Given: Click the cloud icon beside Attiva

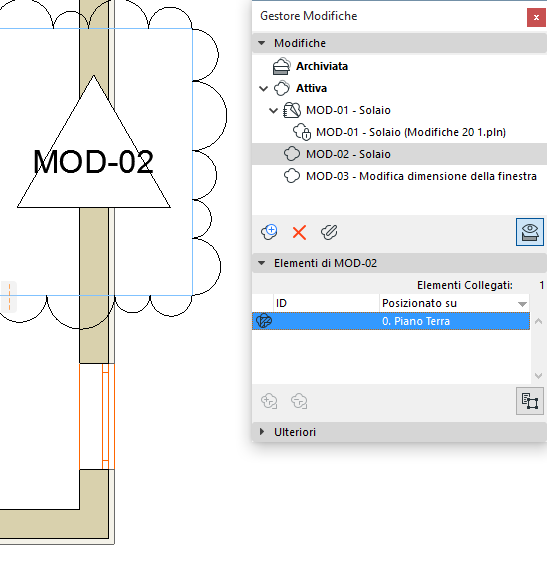Looking at the screenshot, I should (x=282, y=88).
